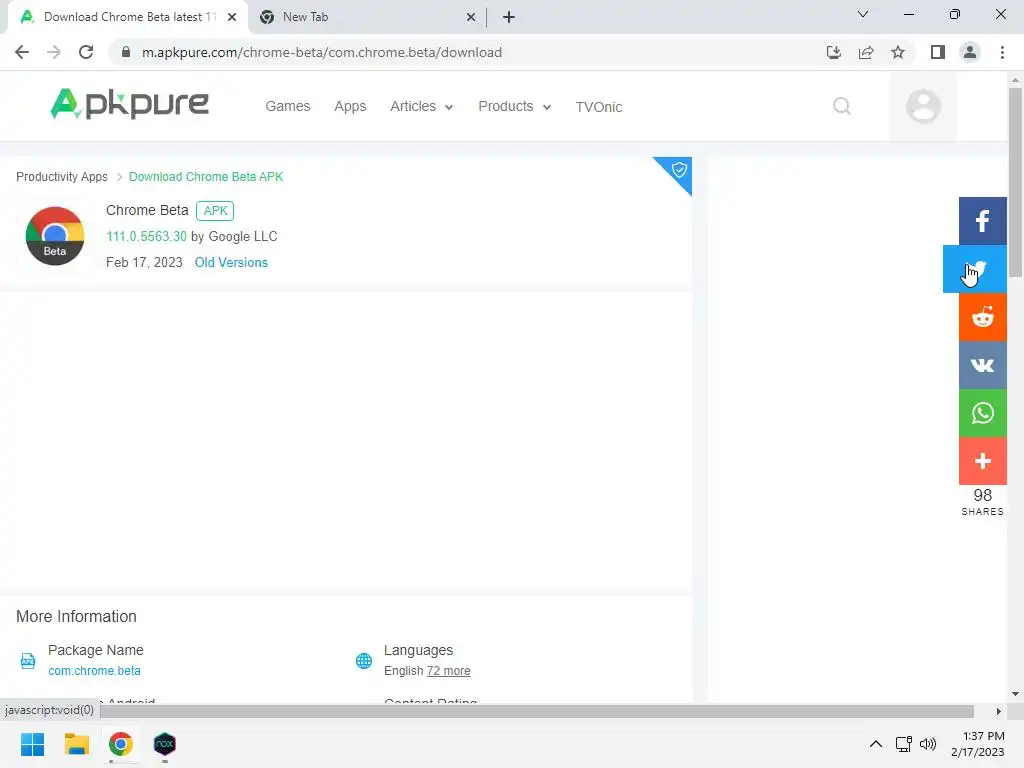The image size is (1024, 768).
Task: Open the TVOnic page
Action: click(598, 107)
